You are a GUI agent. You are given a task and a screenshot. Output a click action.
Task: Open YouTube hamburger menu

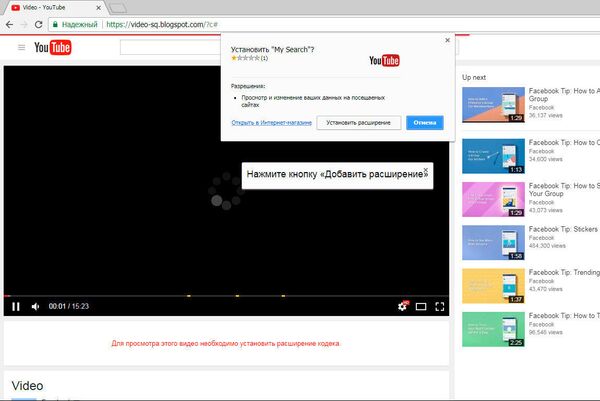[21, 47]
